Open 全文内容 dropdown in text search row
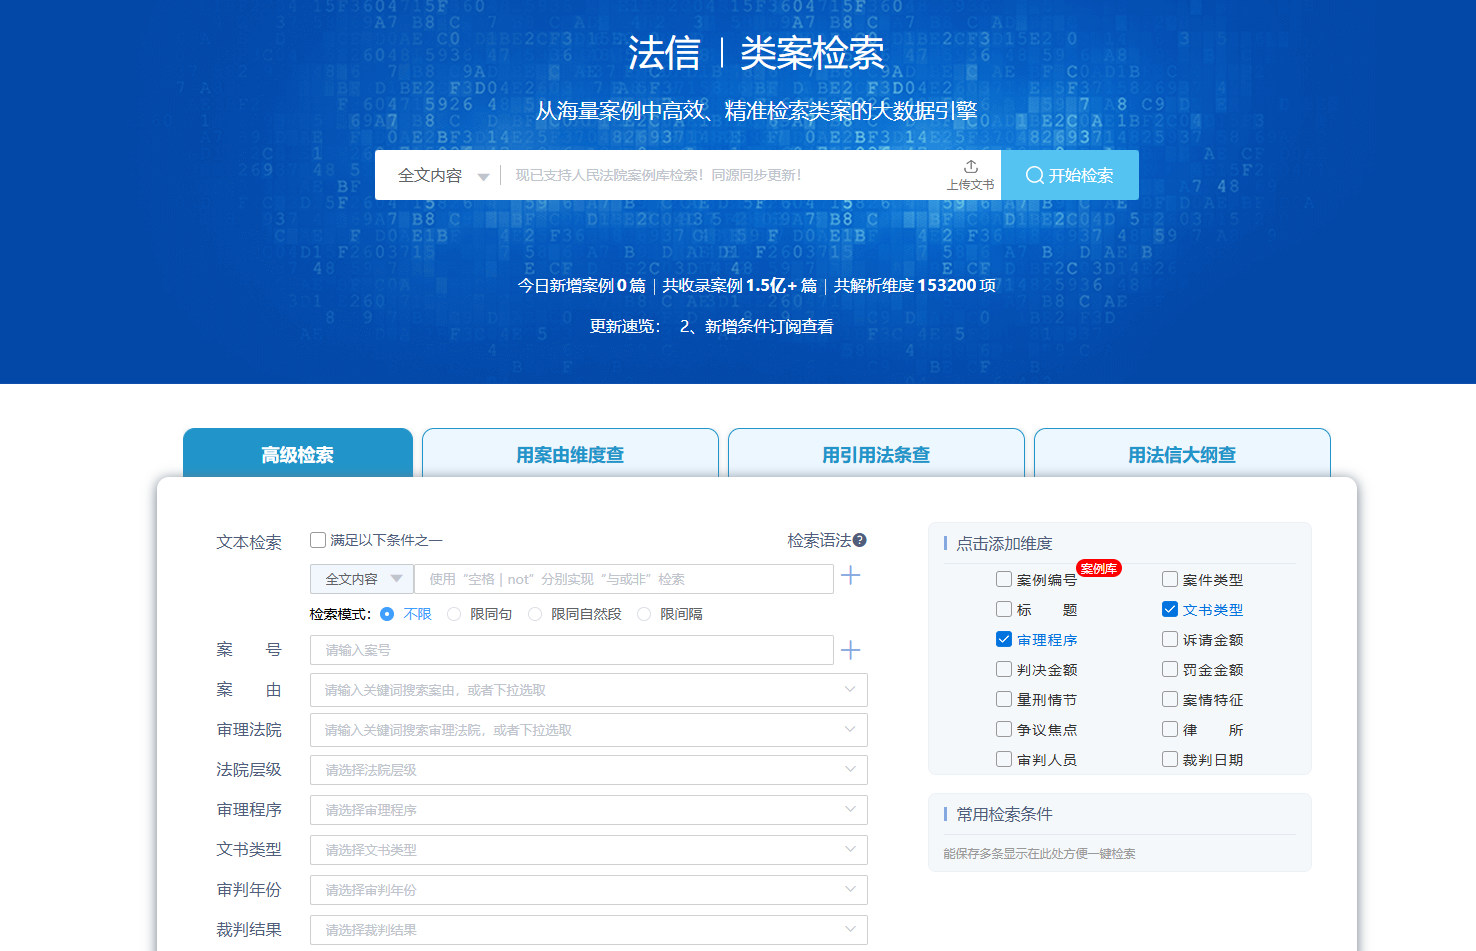 pos(362,579)
